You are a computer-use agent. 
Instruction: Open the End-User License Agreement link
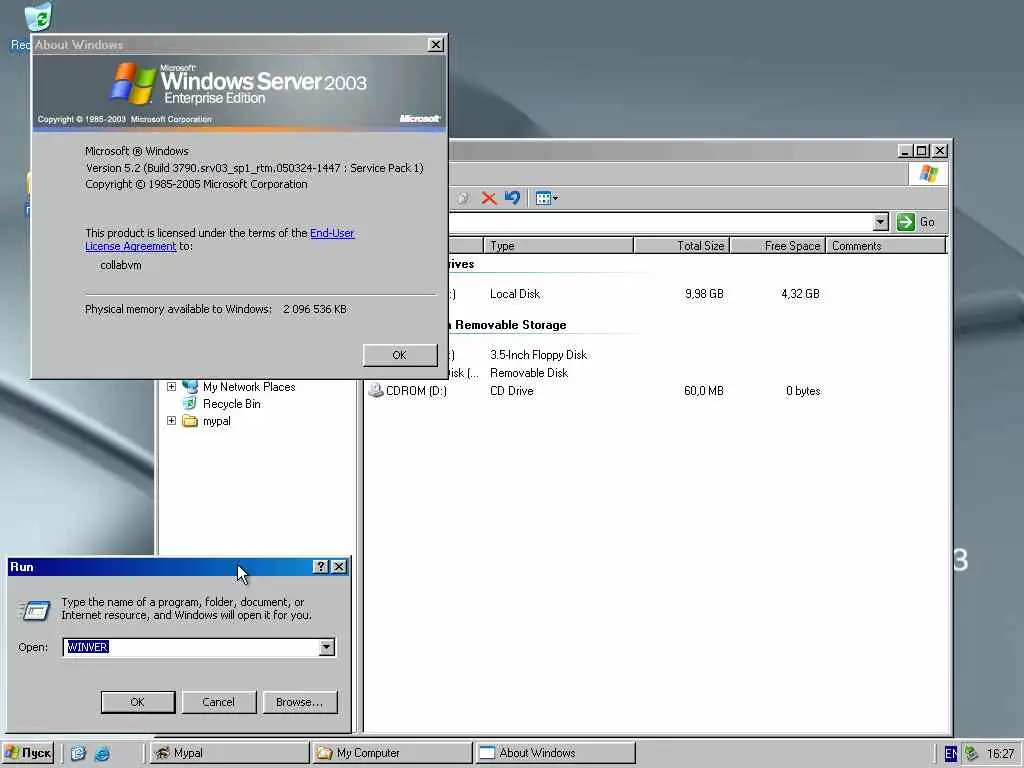pyautogui.click(x=332, y=232)
